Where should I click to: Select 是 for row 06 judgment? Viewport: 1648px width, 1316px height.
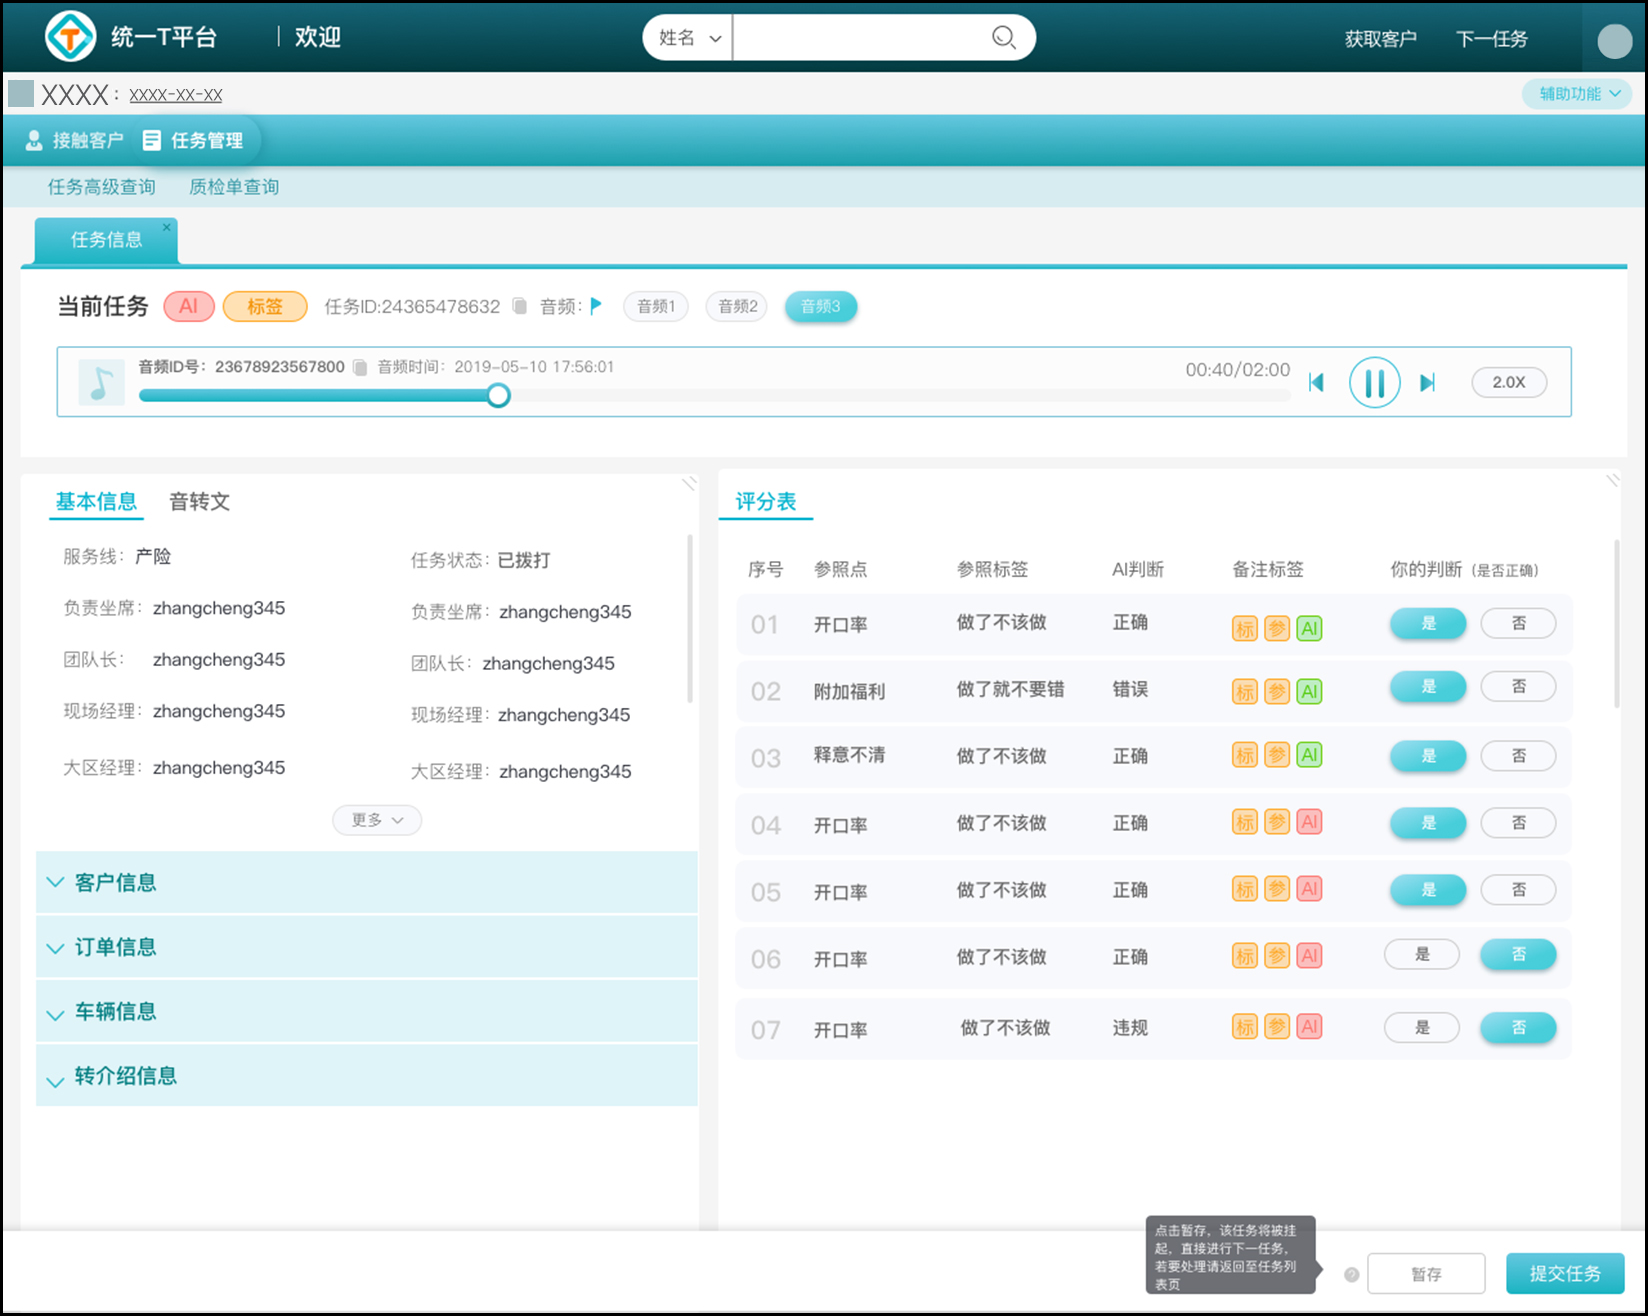(1421, 955)
